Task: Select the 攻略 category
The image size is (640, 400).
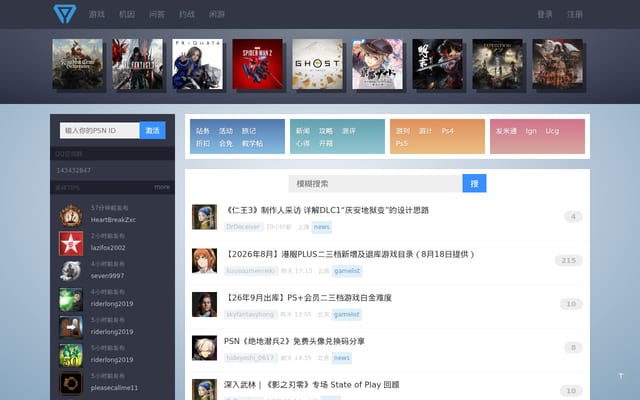Action: pos(326,131)
